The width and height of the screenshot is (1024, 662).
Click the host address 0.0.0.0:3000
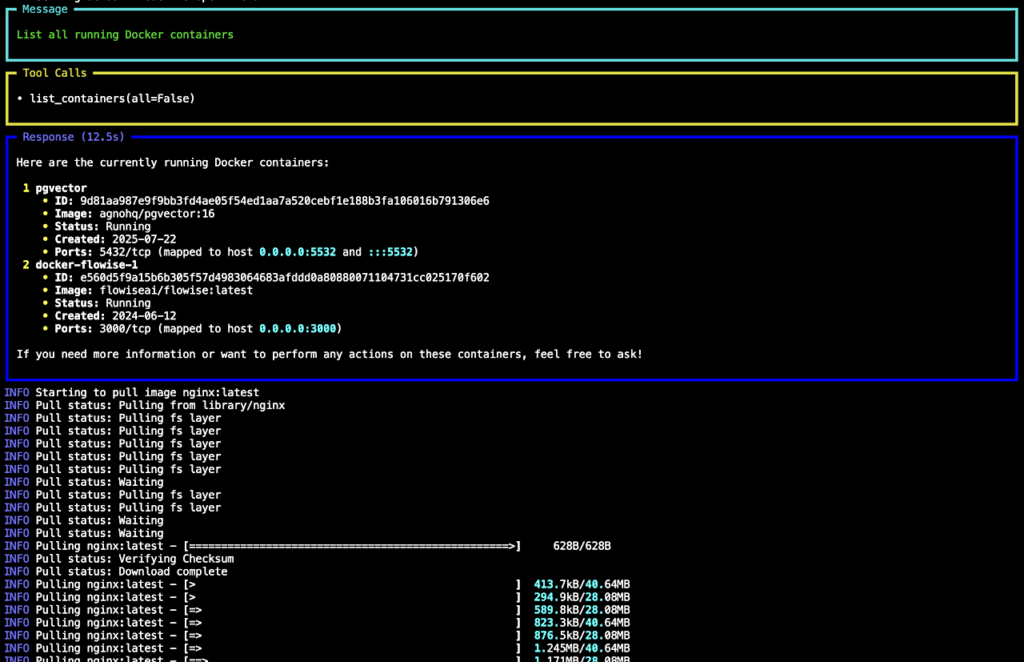[297, 329]
